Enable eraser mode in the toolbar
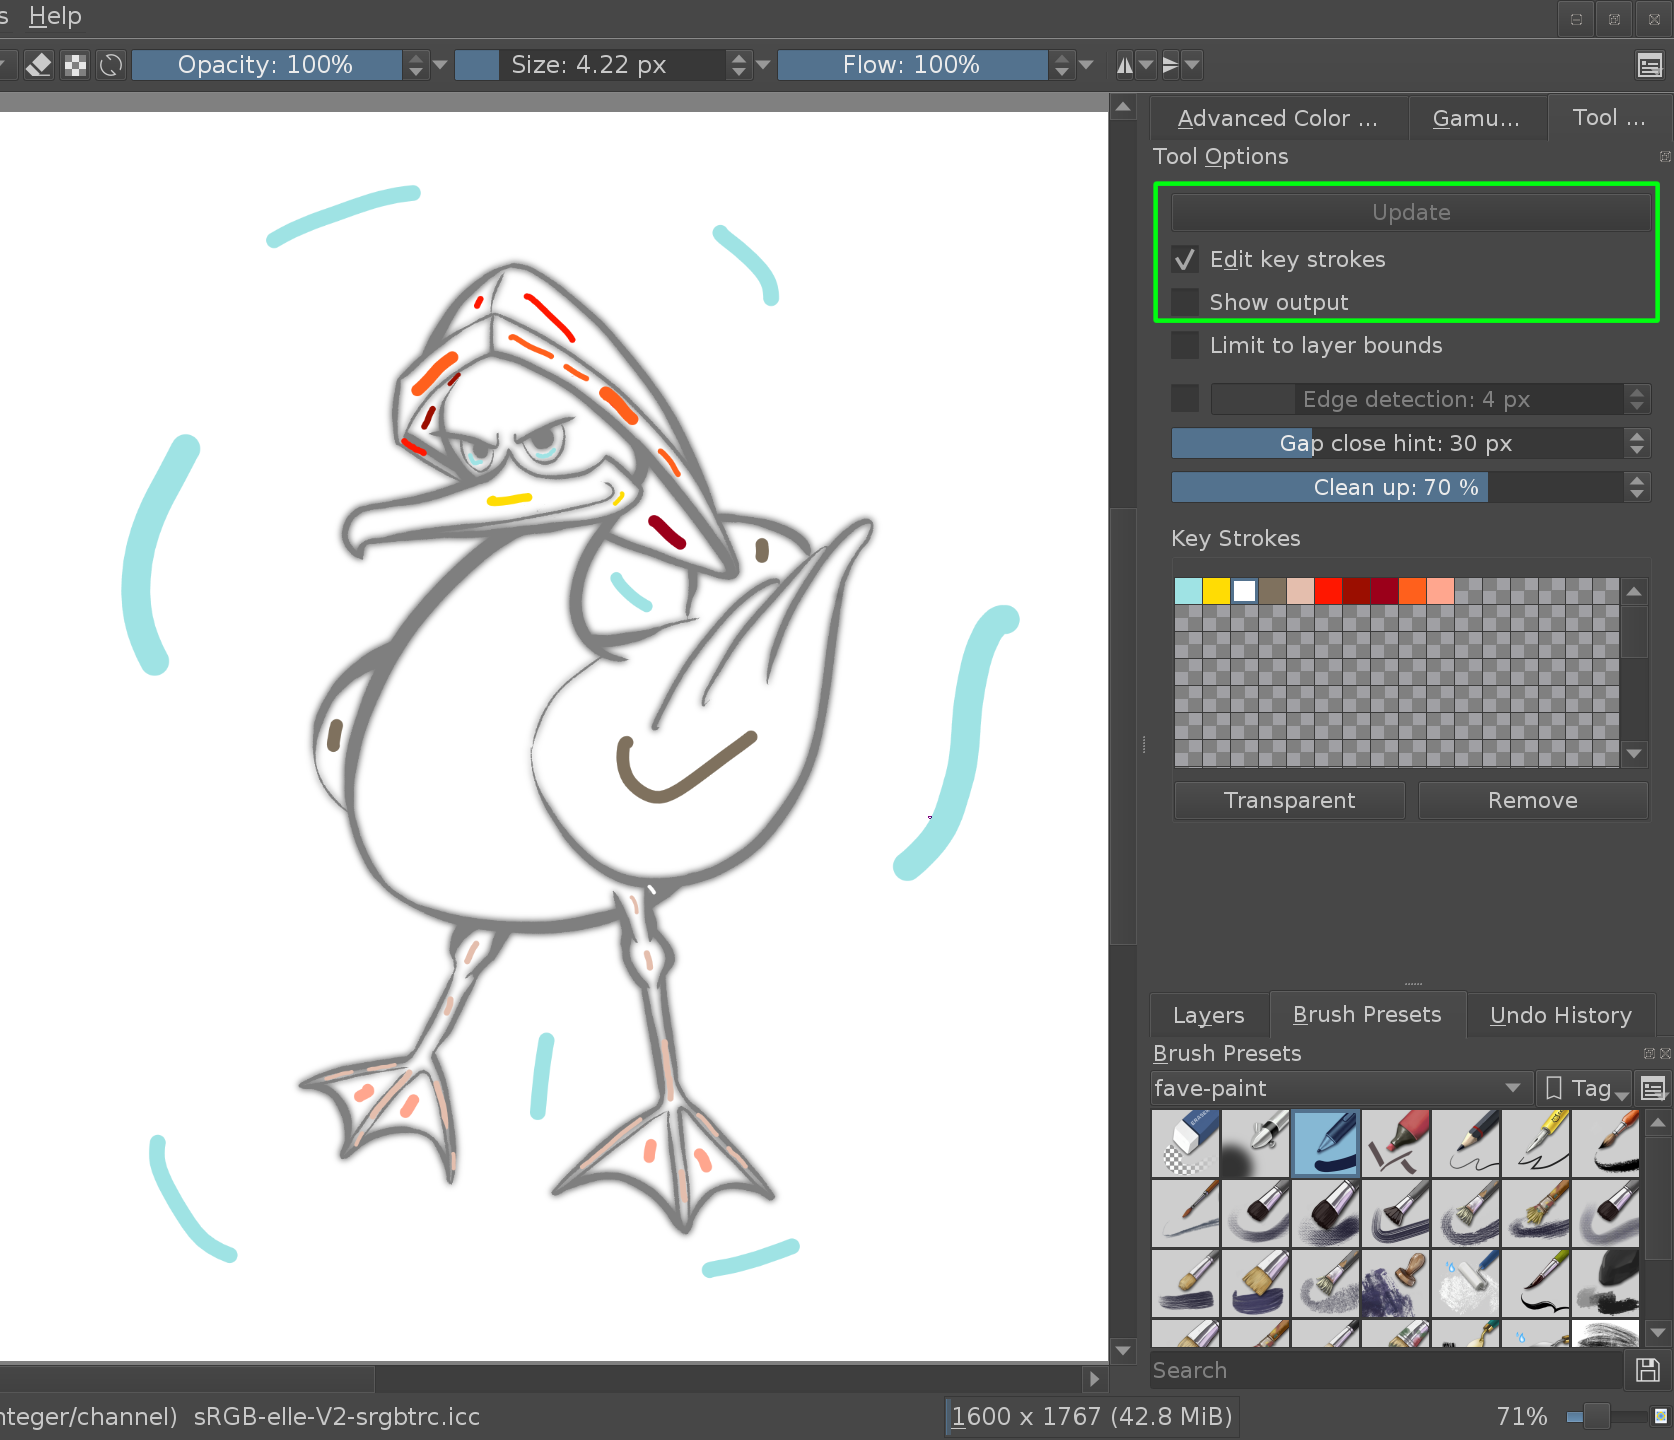 pos(39,64)
